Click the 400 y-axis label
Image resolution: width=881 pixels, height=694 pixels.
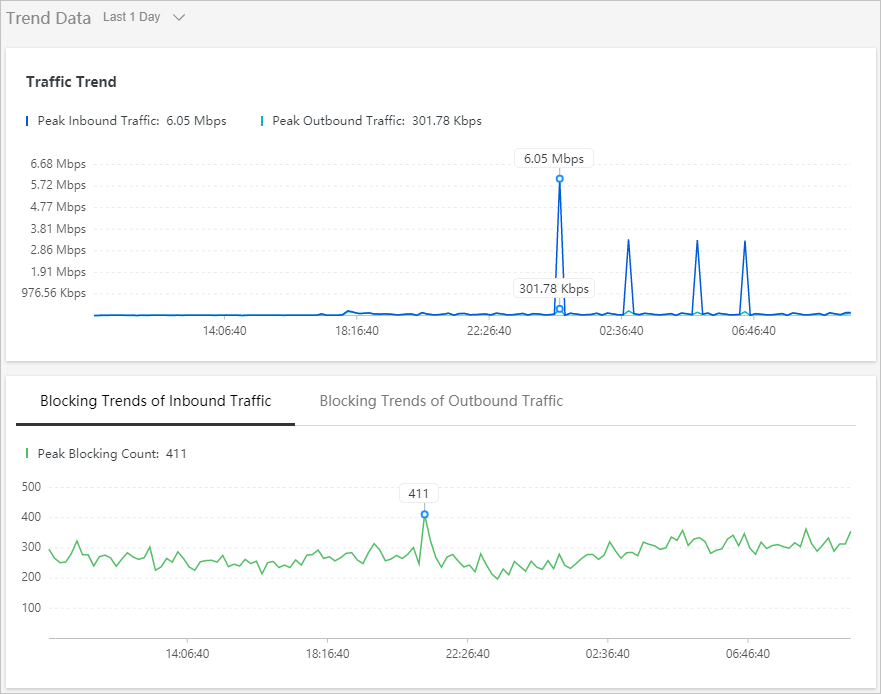pos(31,517)
